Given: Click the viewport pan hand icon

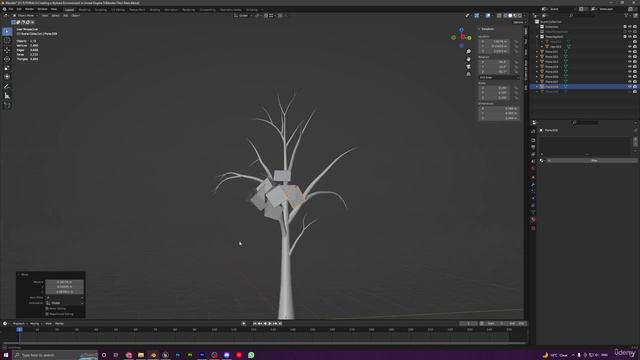Looking at the screenshot, I should [469, 59].
